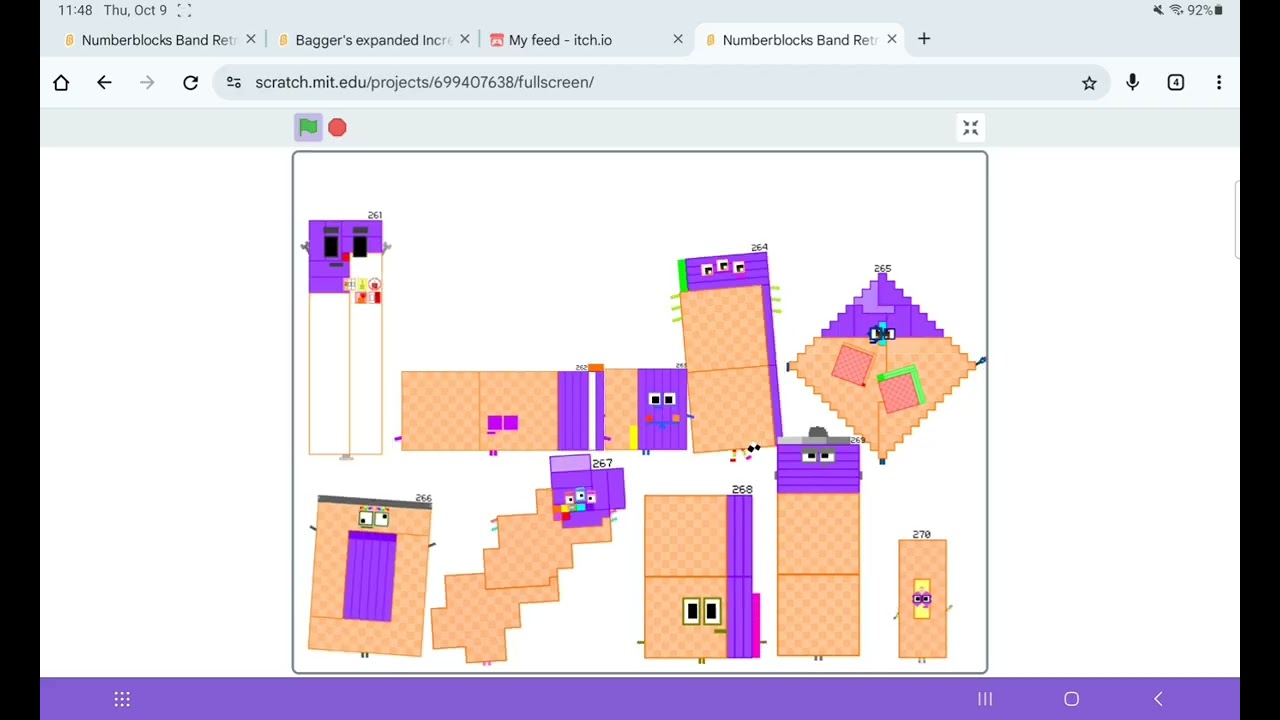The width and height of the screenshot is (1280, 720).
Task: Open the Chrome three-dot menu
Action: 1219,82
